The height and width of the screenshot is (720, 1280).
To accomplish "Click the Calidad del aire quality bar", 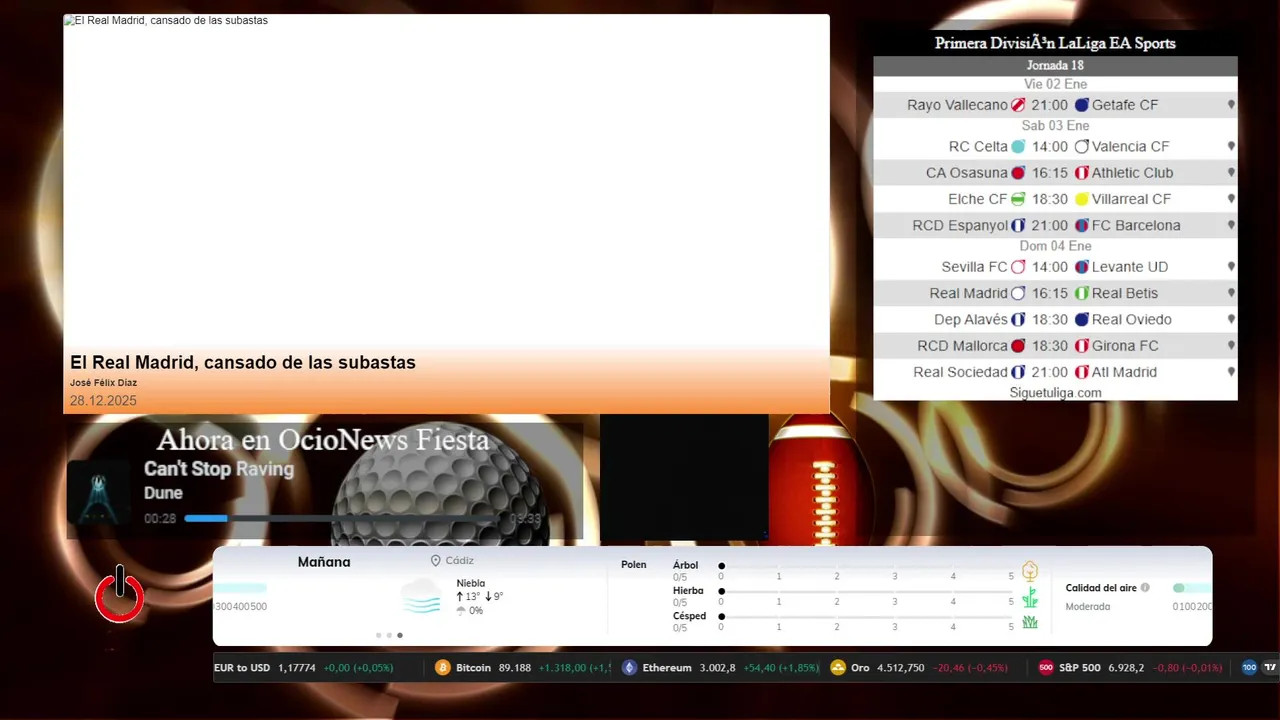I will tap(1192, 588).
